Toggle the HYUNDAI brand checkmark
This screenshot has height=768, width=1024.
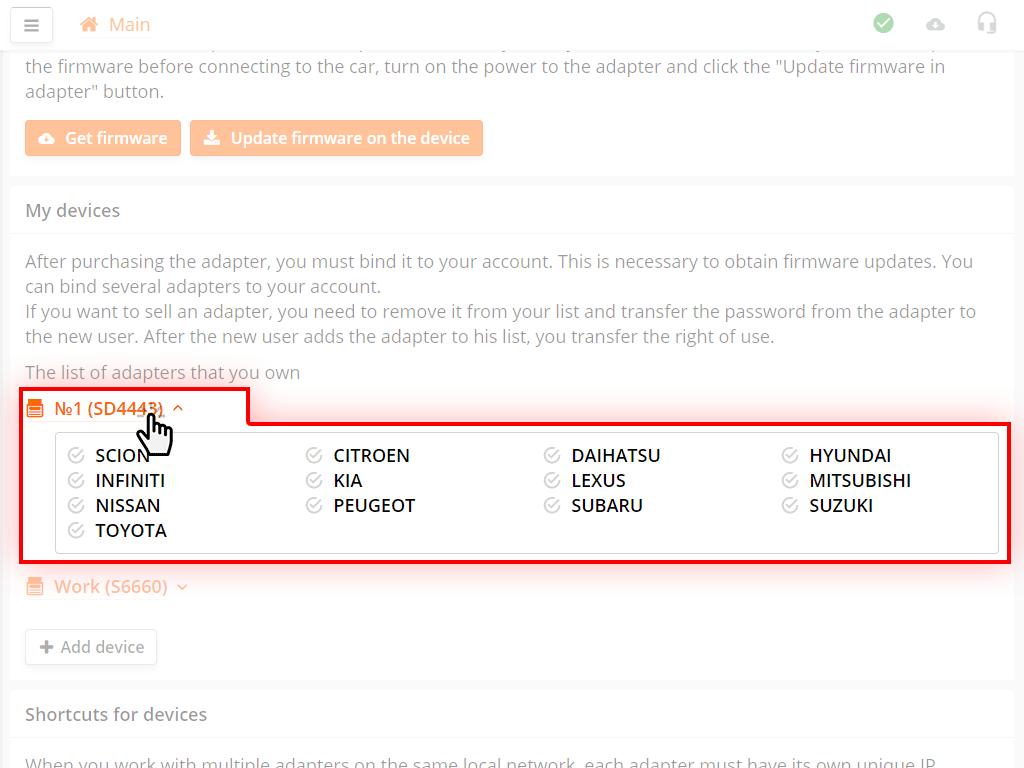tap(789, 456)
